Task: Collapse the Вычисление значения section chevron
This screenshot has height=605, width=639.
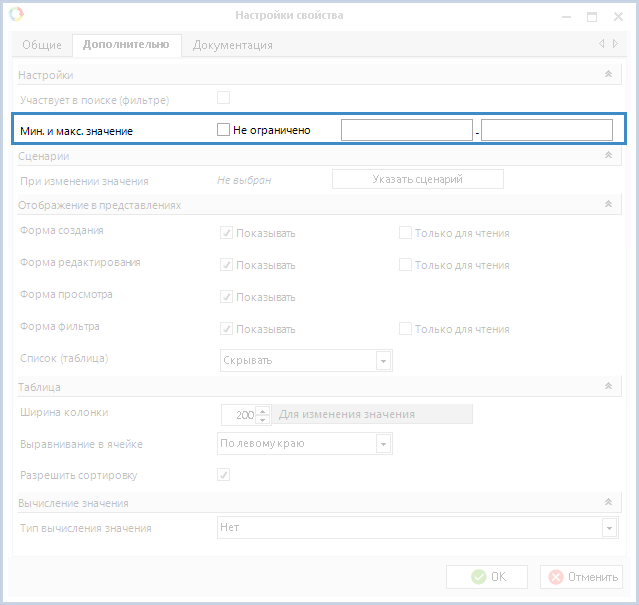Action: coord(608,502)
